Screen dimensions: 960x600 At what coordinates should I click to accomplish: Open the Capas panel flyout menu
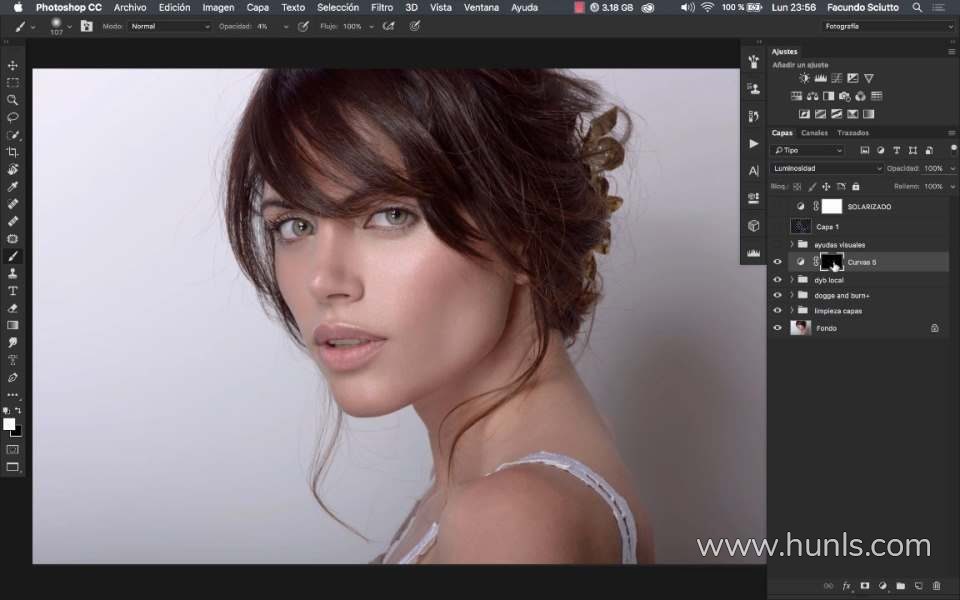pyautogui.click(x=951, y=133)
